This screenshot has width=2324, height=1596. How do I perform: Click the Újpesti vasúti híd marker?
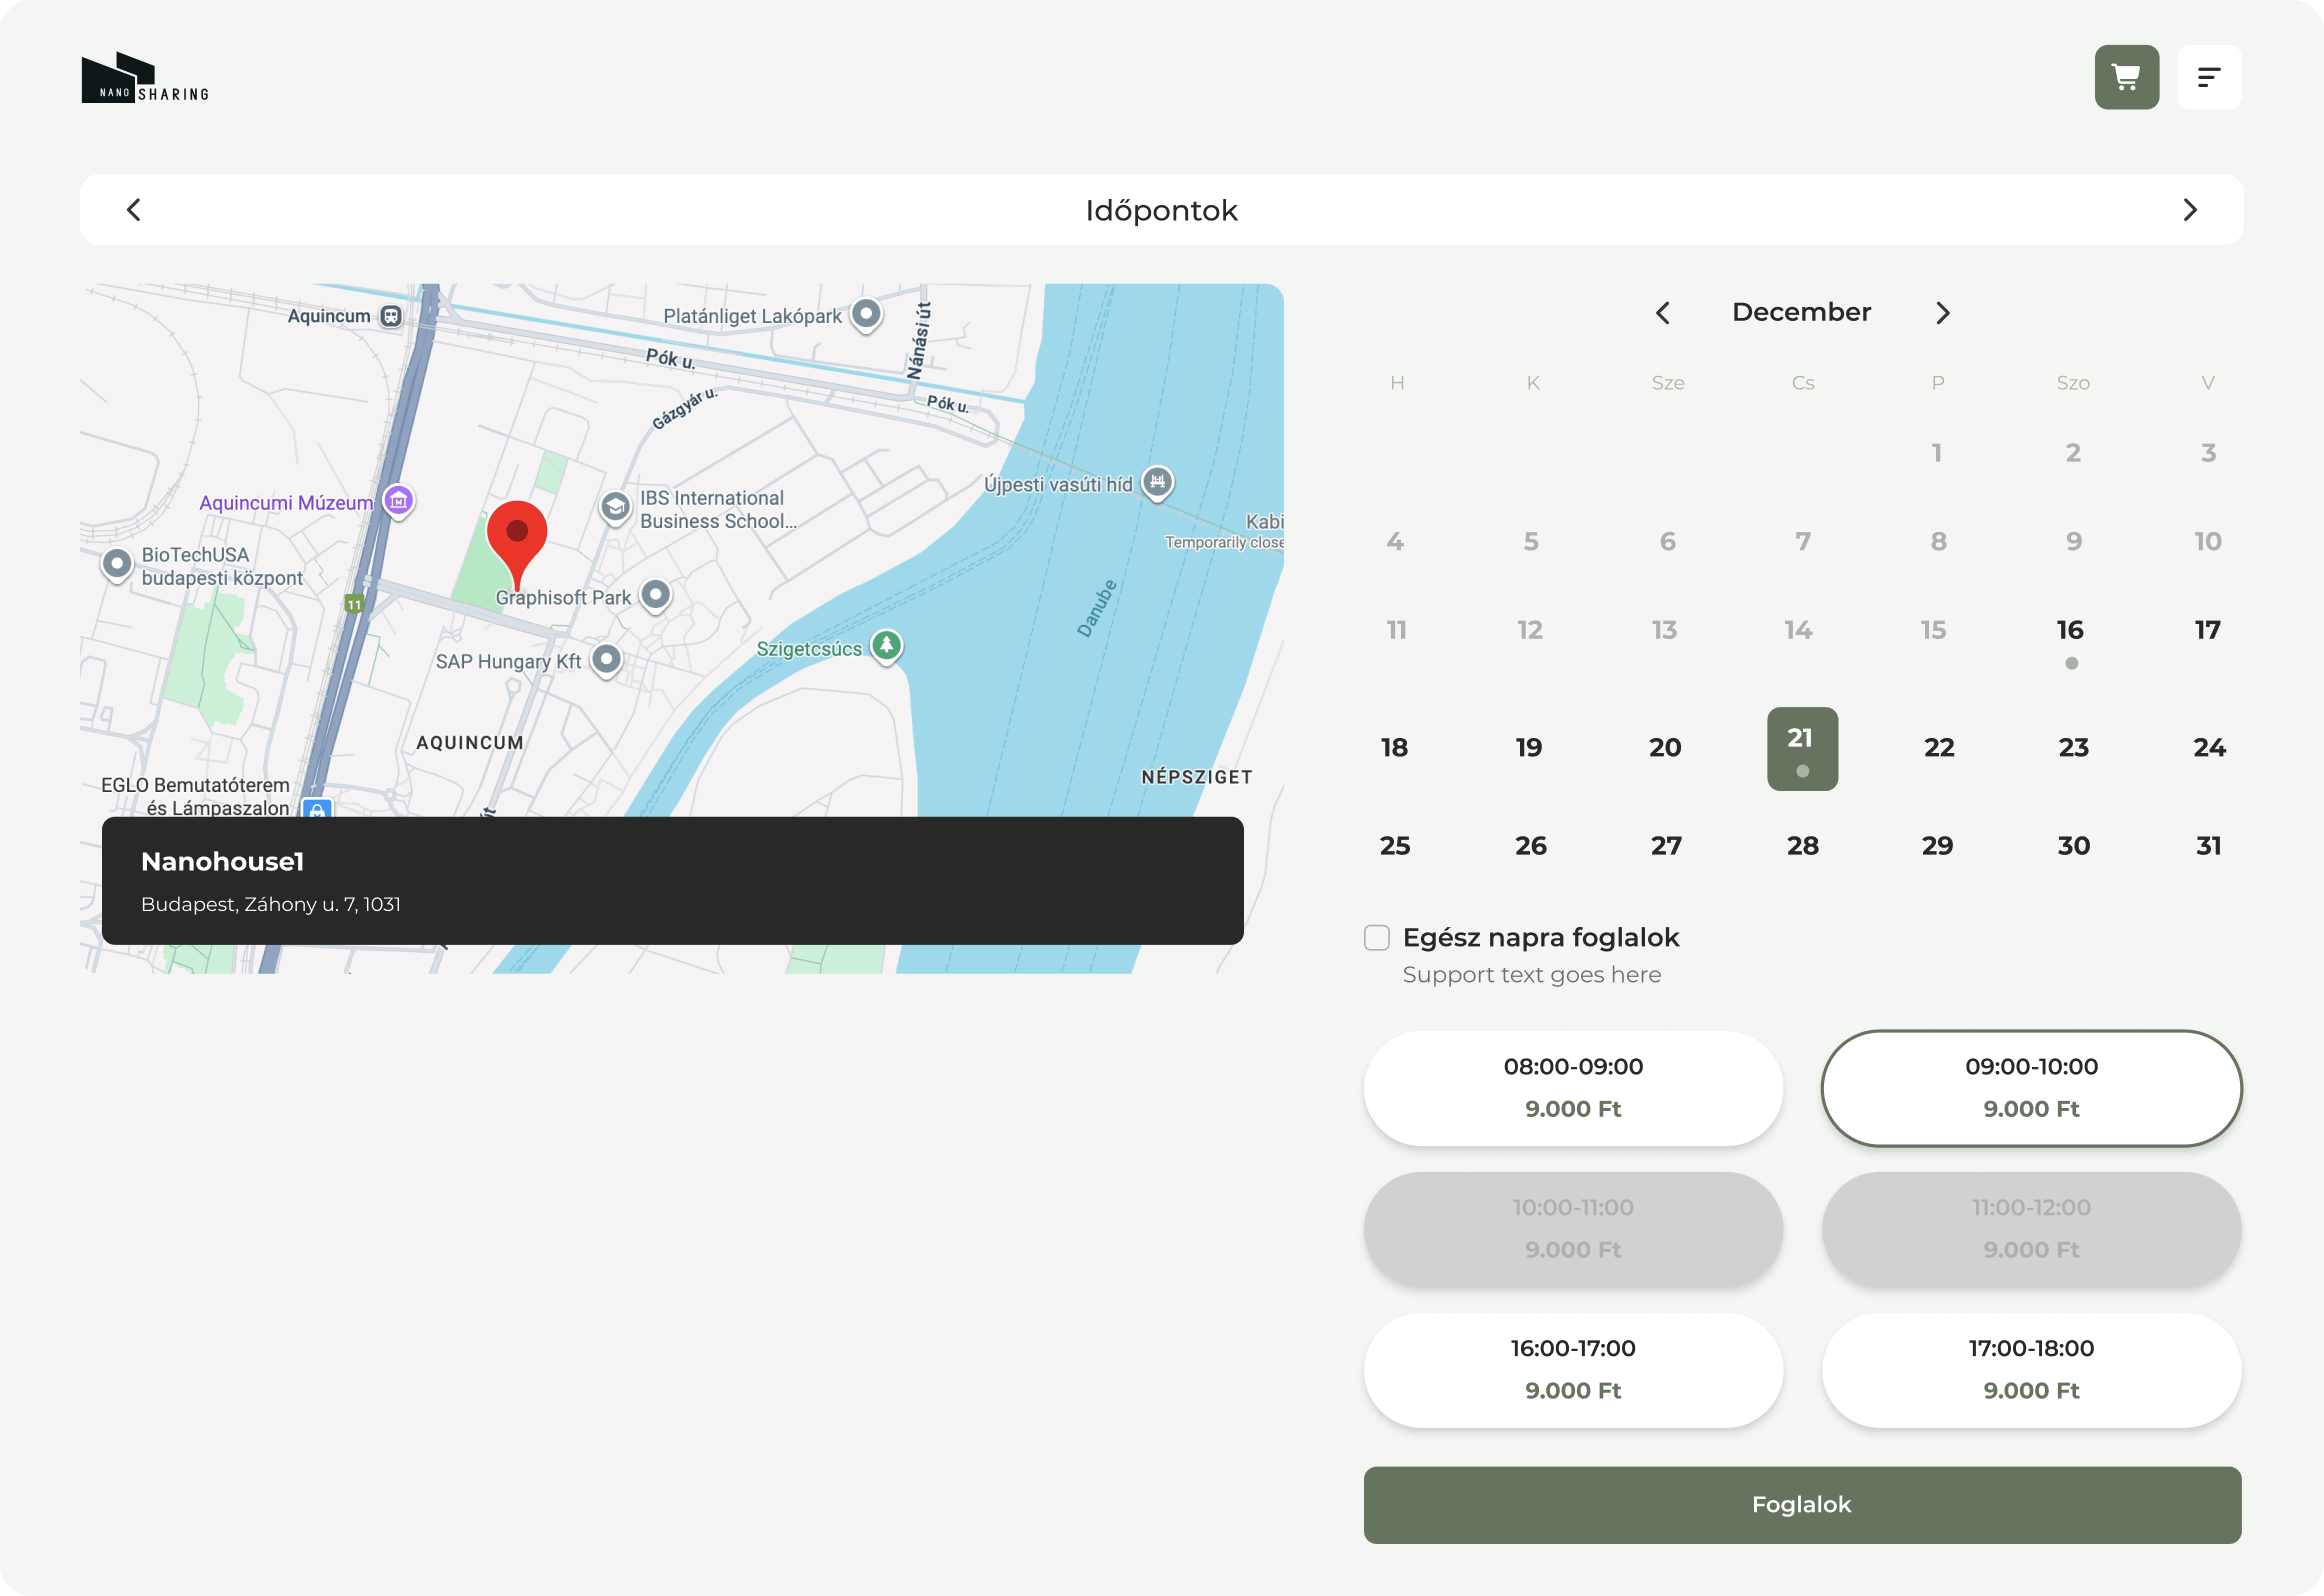click(x=1157, y=483)
